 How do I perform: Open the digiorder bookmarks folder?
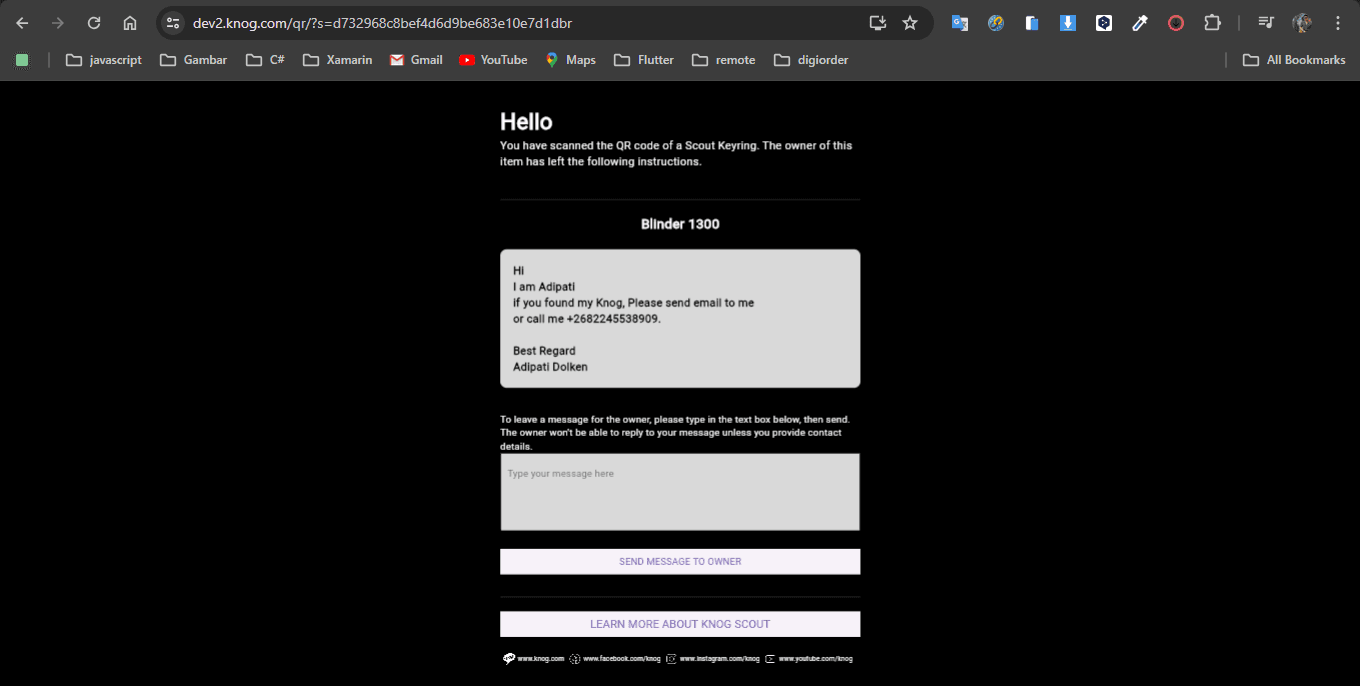click(x=811, y=60)
